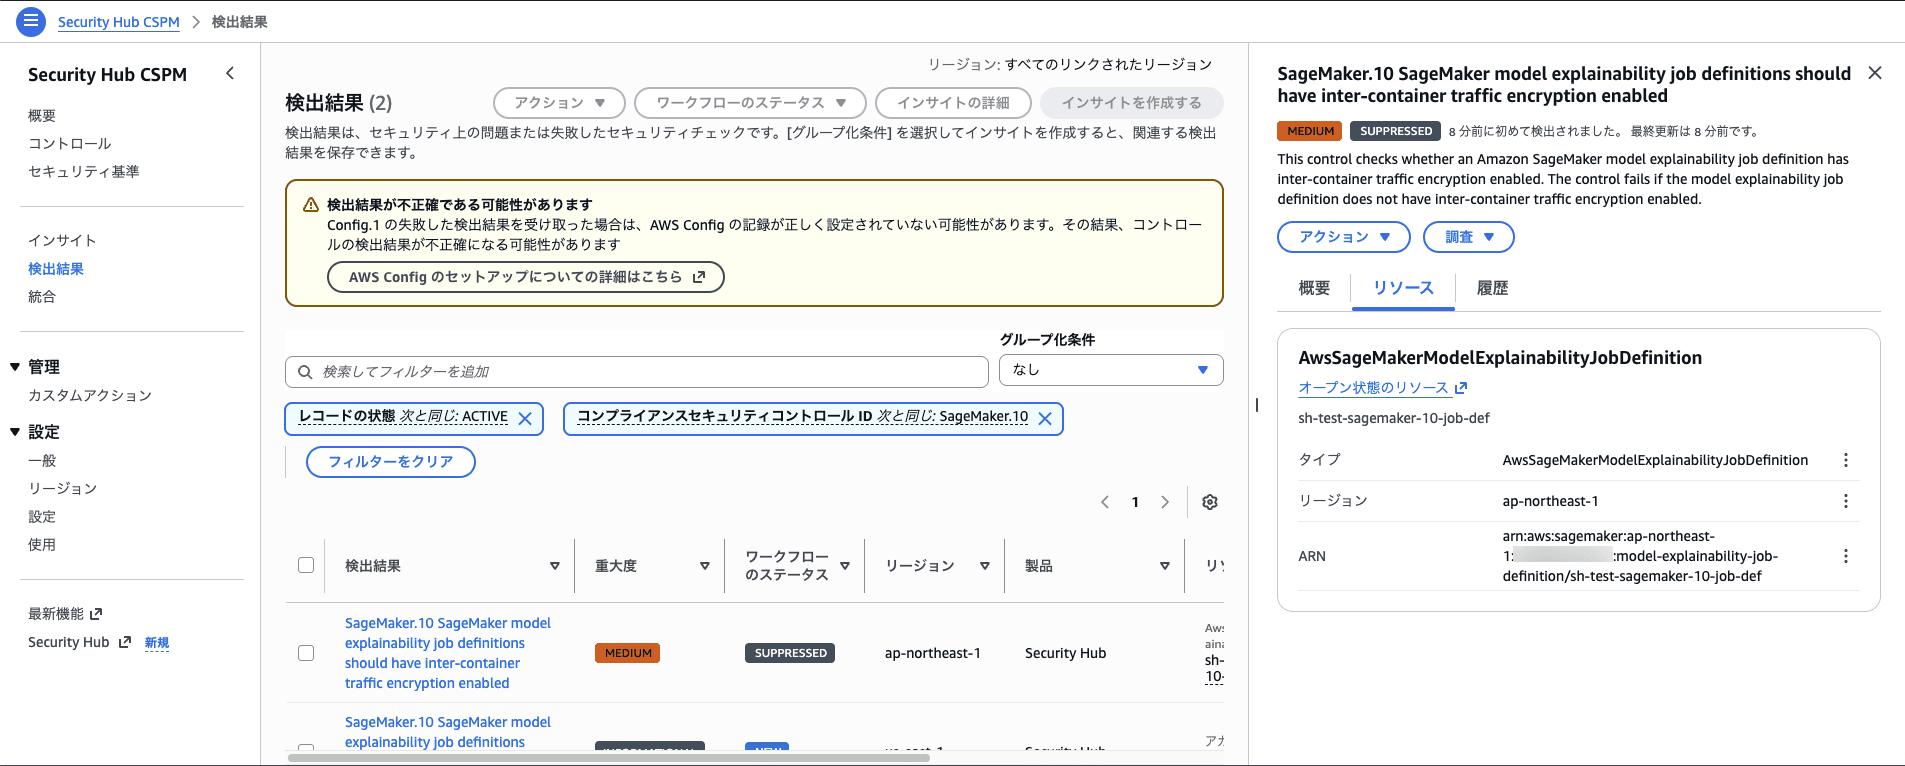Click the MEDIUM badge in the first row

pos(628,653)
